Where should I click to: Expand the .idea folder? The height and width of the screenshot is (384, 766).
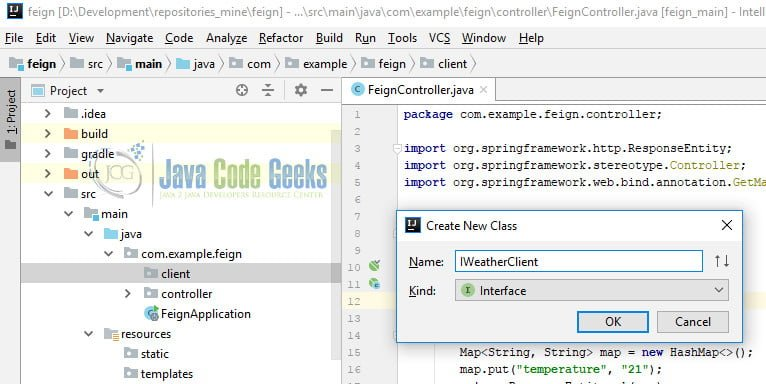click(x=47, y=114)
